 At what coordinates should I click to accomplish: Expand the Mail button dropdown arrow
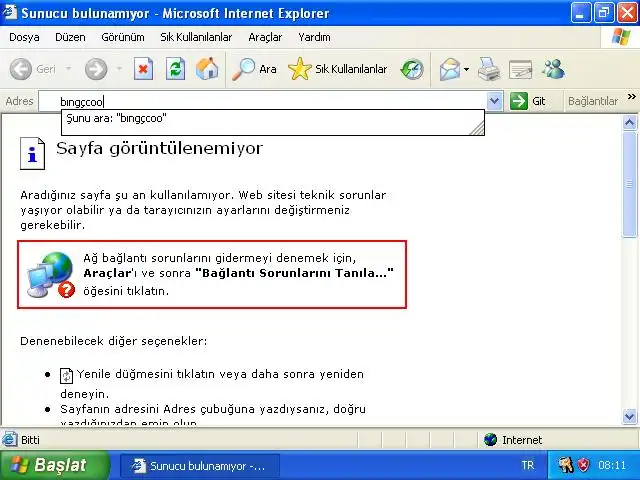tap(466, 69)
